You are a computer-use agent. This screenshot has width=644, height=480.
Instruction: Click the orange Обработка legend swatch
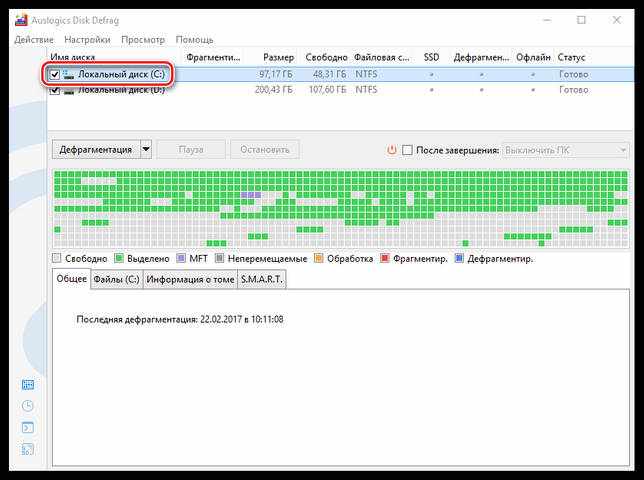click(318, 258)
